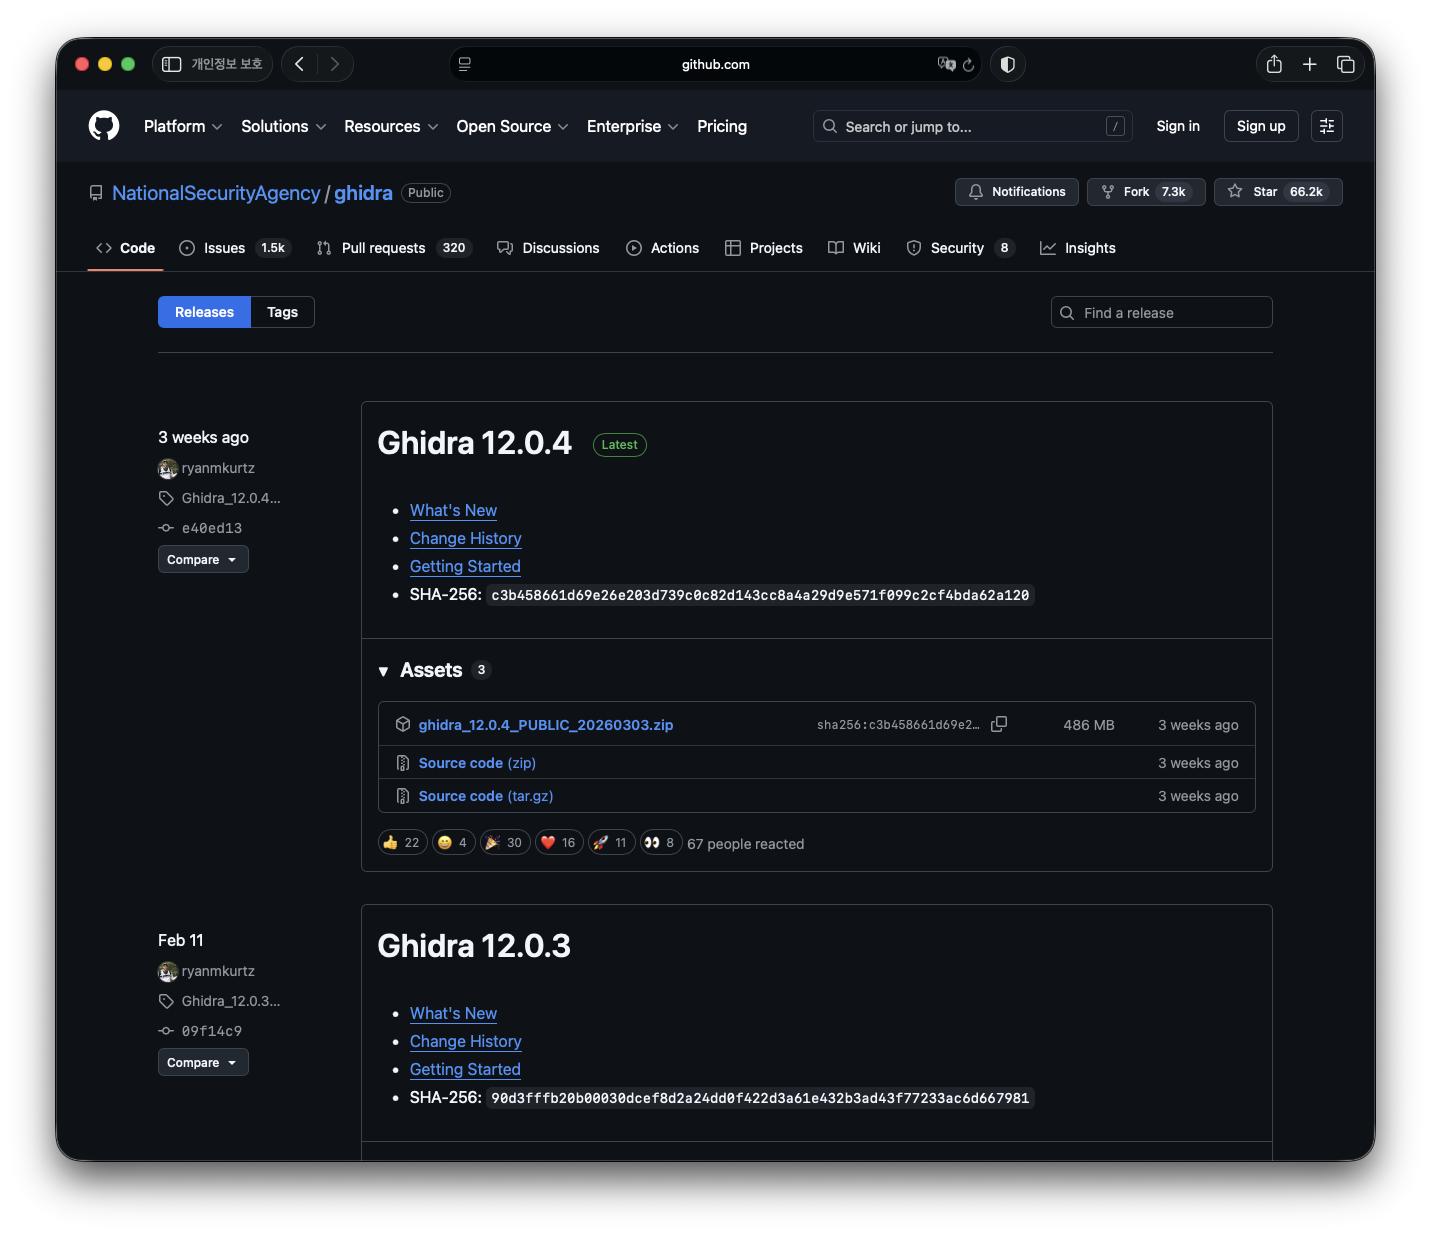The height and width of the screenshot is (1235, 1431).
Task: Open the e40ed13 commit link
Action: pyautogui.click(x=211, y=528)
